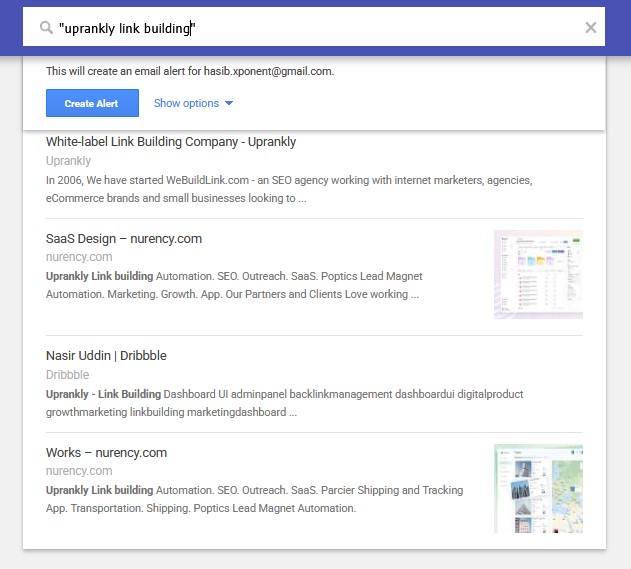Open the Works result map thumbnail

point(538,489)
